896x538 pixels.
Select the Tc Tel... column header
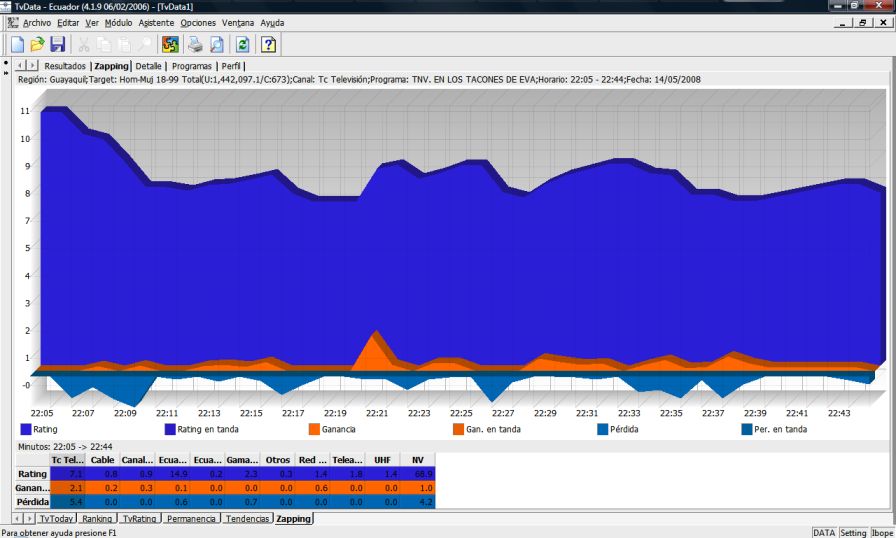tap(67, 460)
